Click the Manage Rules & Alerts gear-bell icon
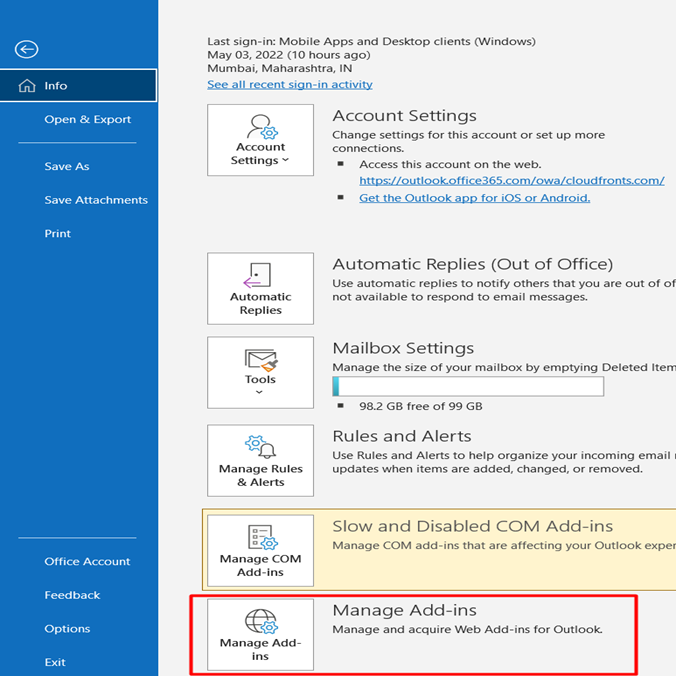Image resolution: width=676 pixels, height=676 pixels. pyautogui.click(x=260, y=447)
